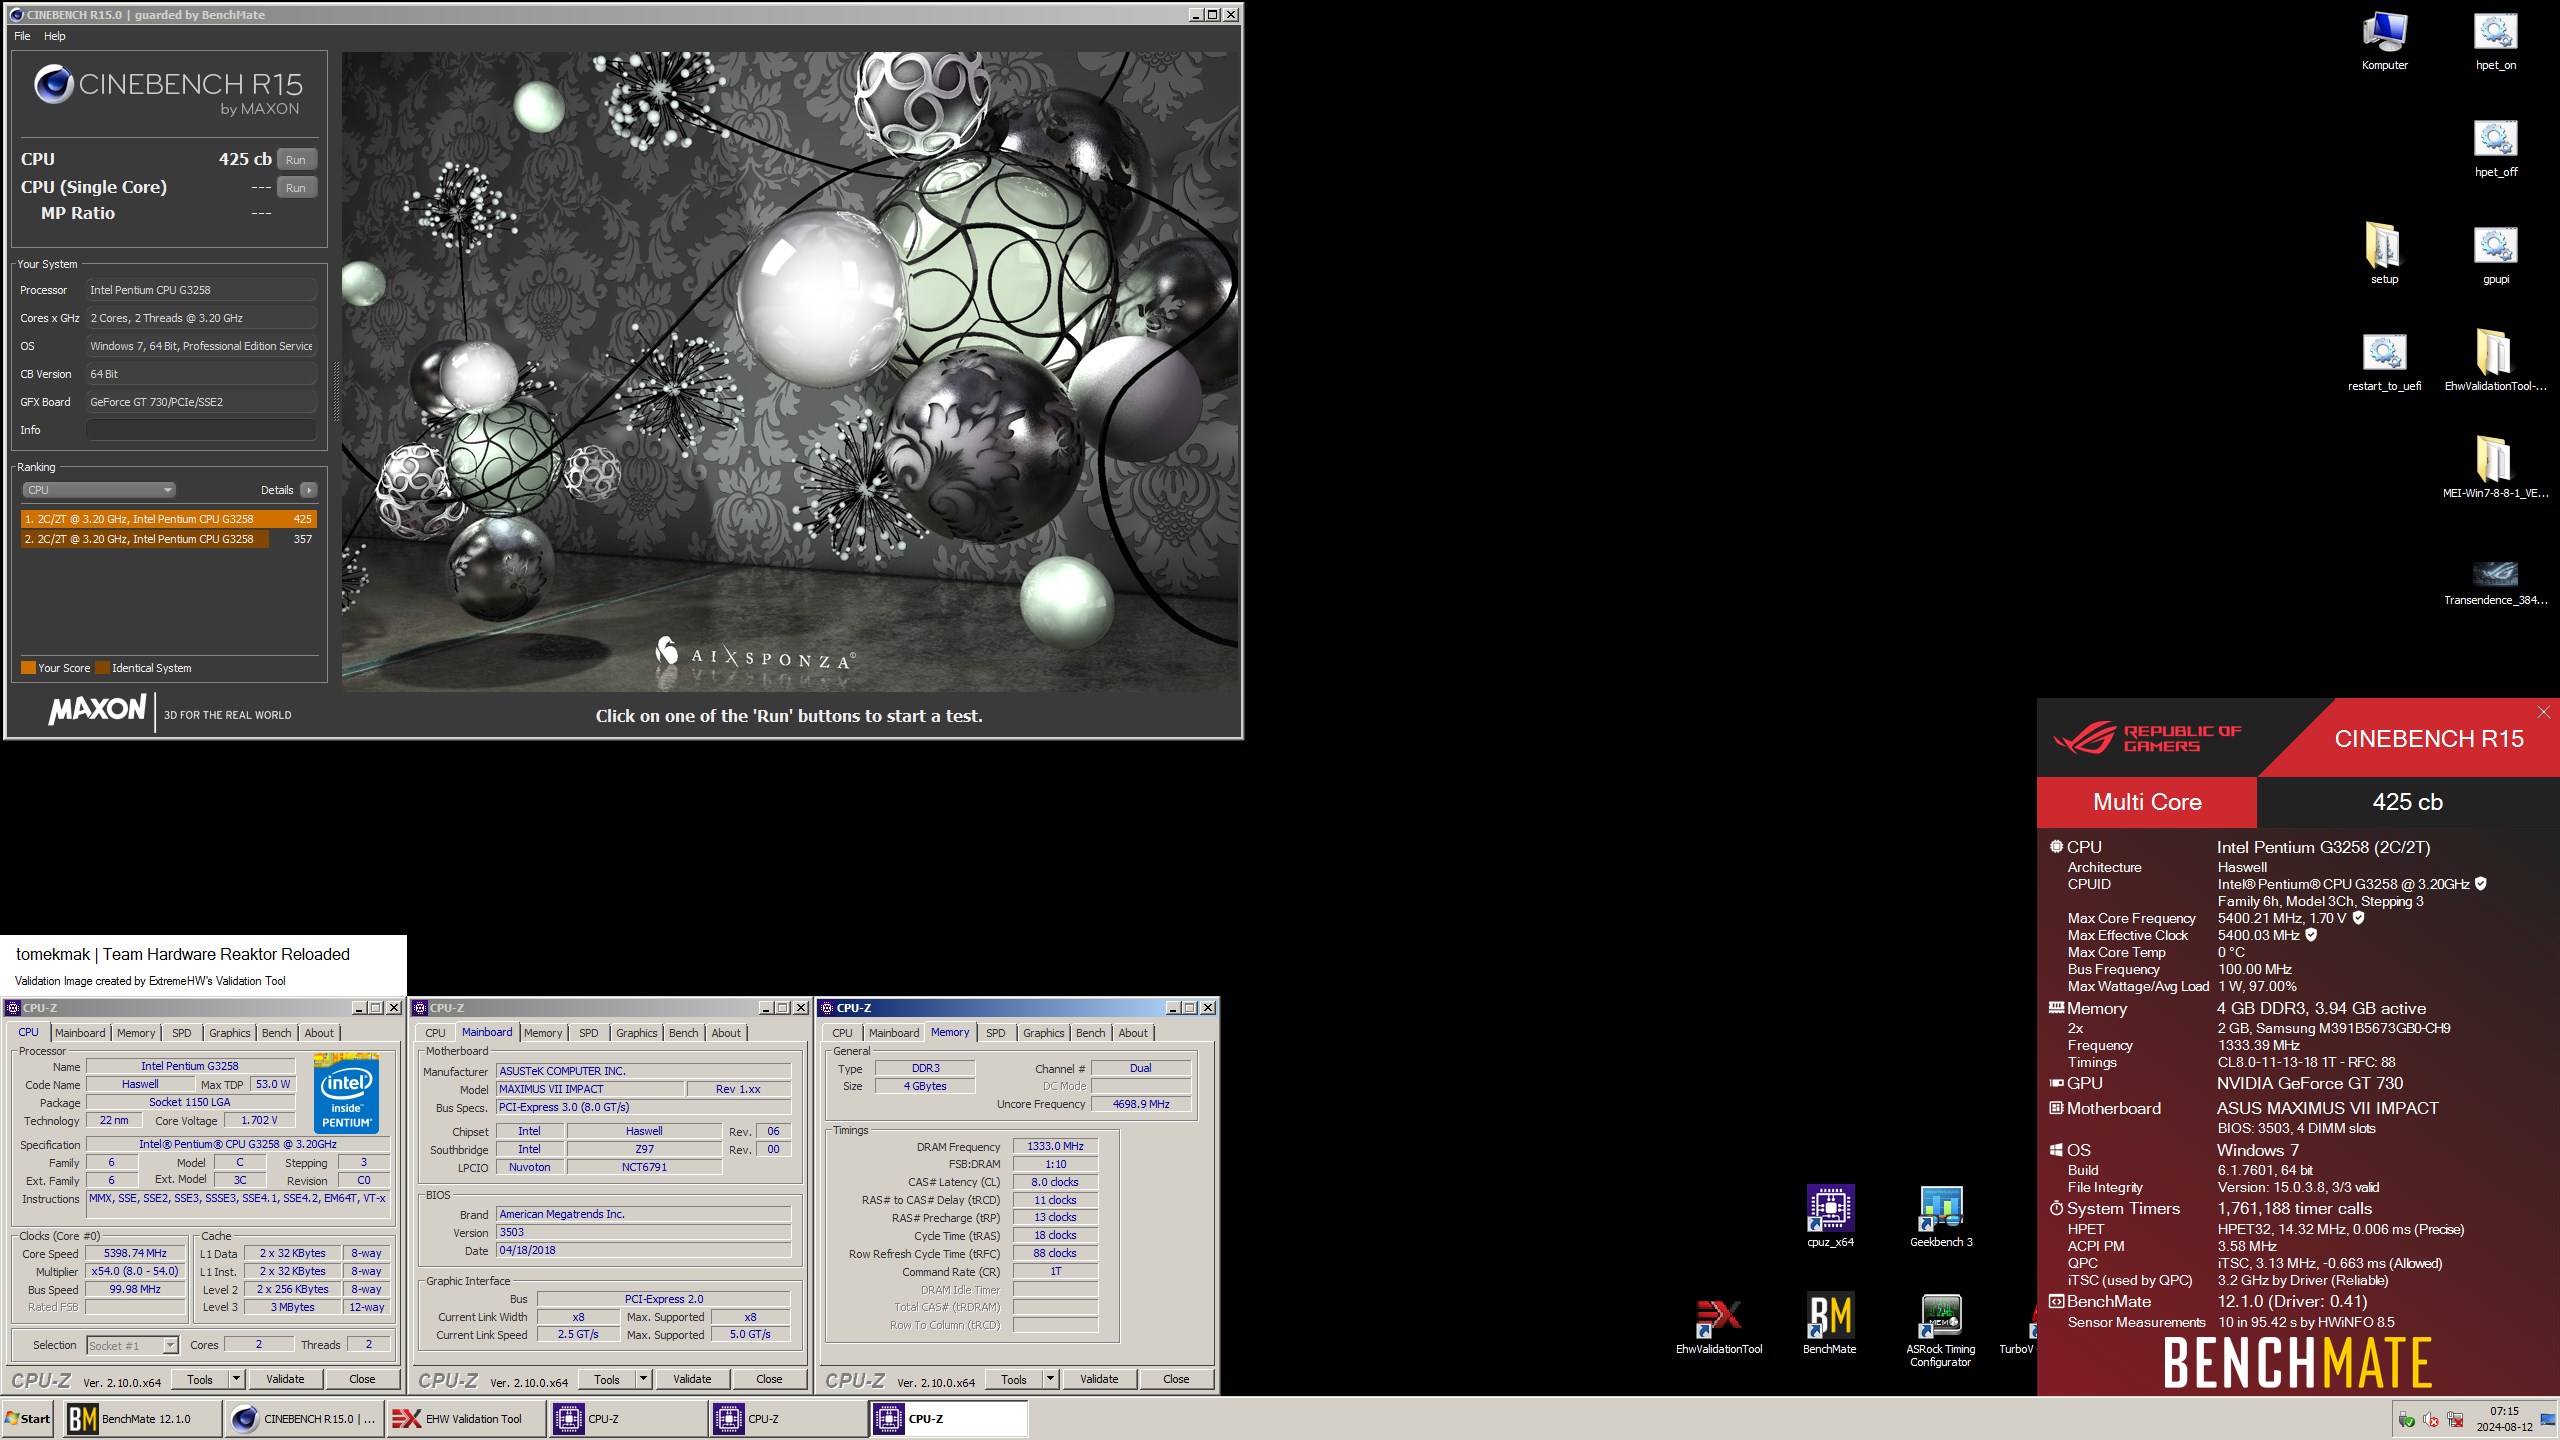
Task: Run the CPU Single Core test
Action: point(296,188)
